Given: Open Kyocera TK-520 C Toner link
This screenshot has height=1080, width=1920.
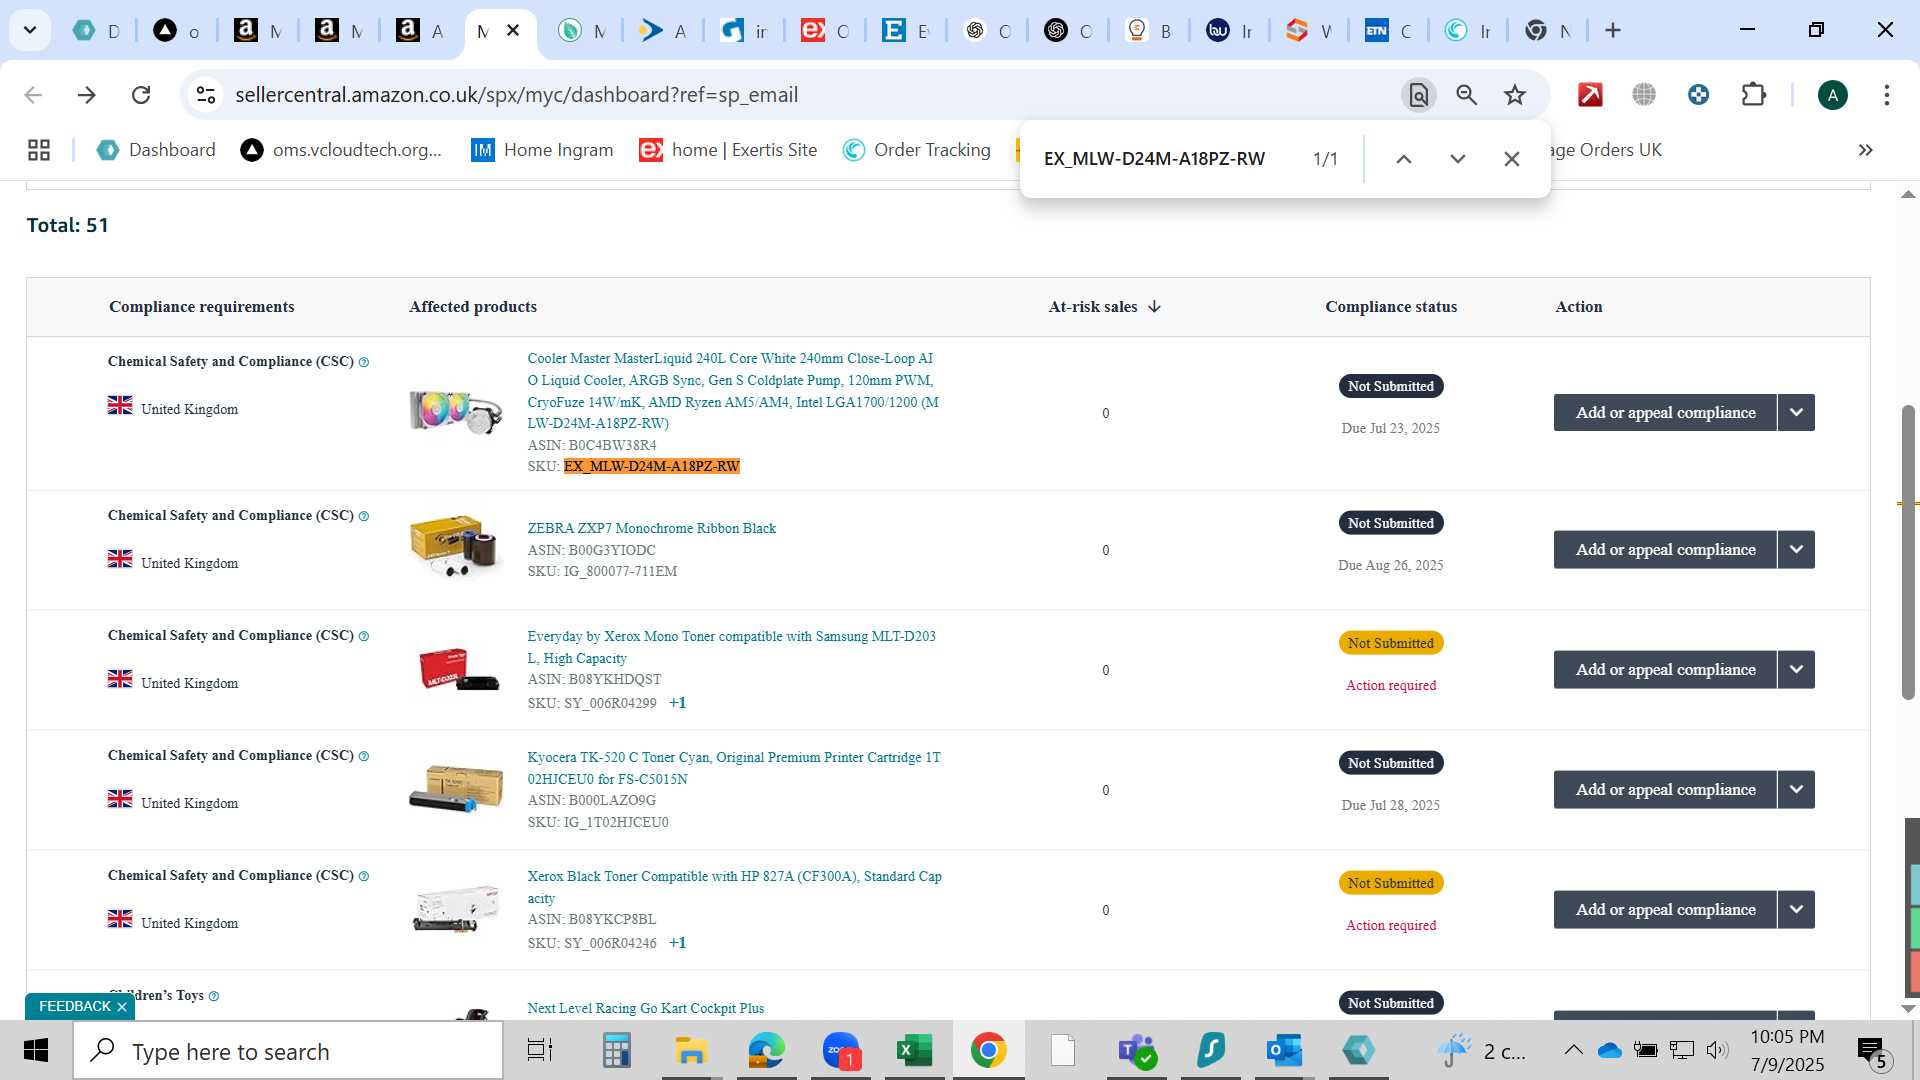Looking at the screenshot, I should coord(734,768).
